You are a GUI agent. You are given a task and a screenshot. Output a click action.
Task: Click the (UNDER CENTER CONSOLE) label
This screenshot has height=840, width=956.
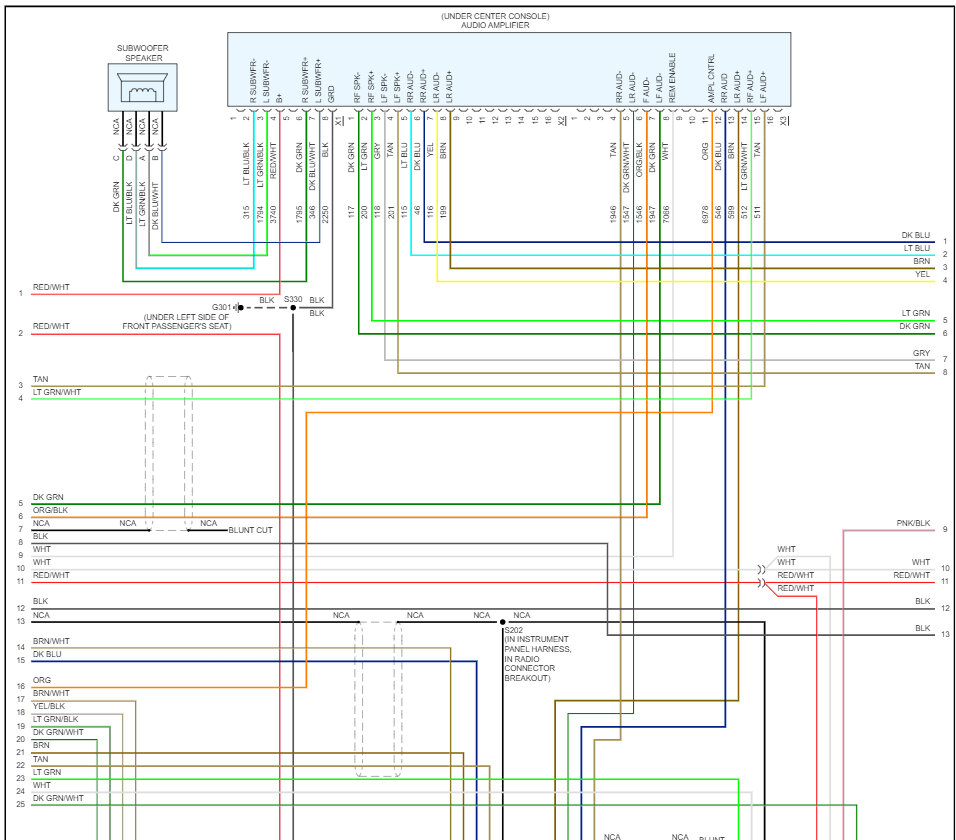pyautogui.click(x=495, y=16)
